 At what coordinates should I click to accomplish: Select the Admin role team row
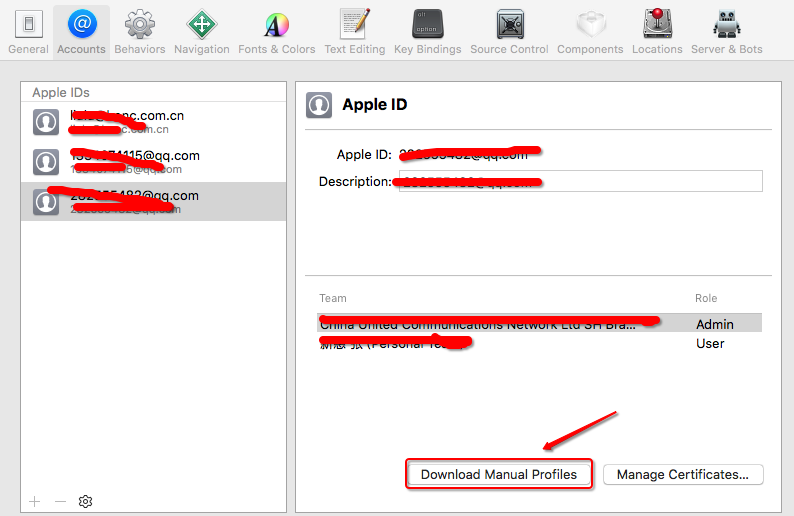click(x=539, y=324)
